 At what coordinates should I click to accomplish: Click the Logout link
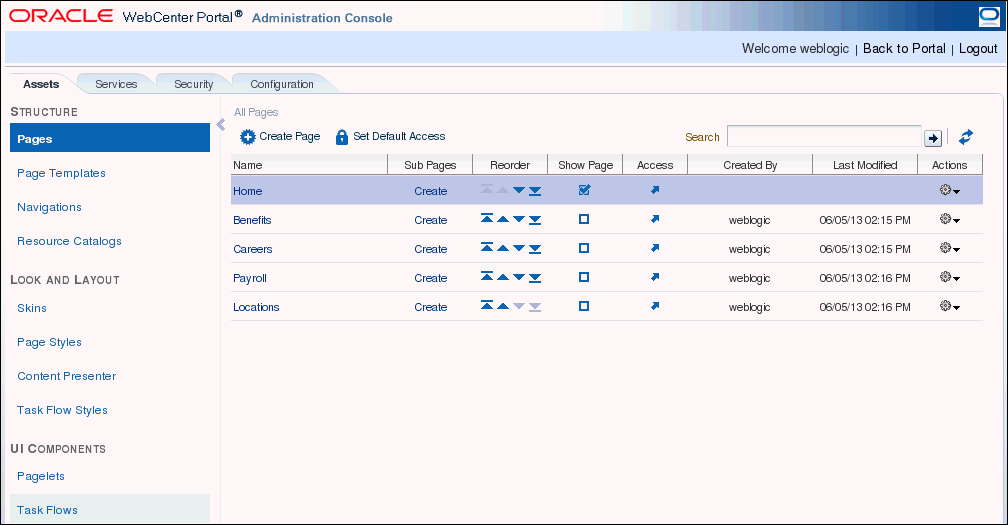[x=978, y=48]
